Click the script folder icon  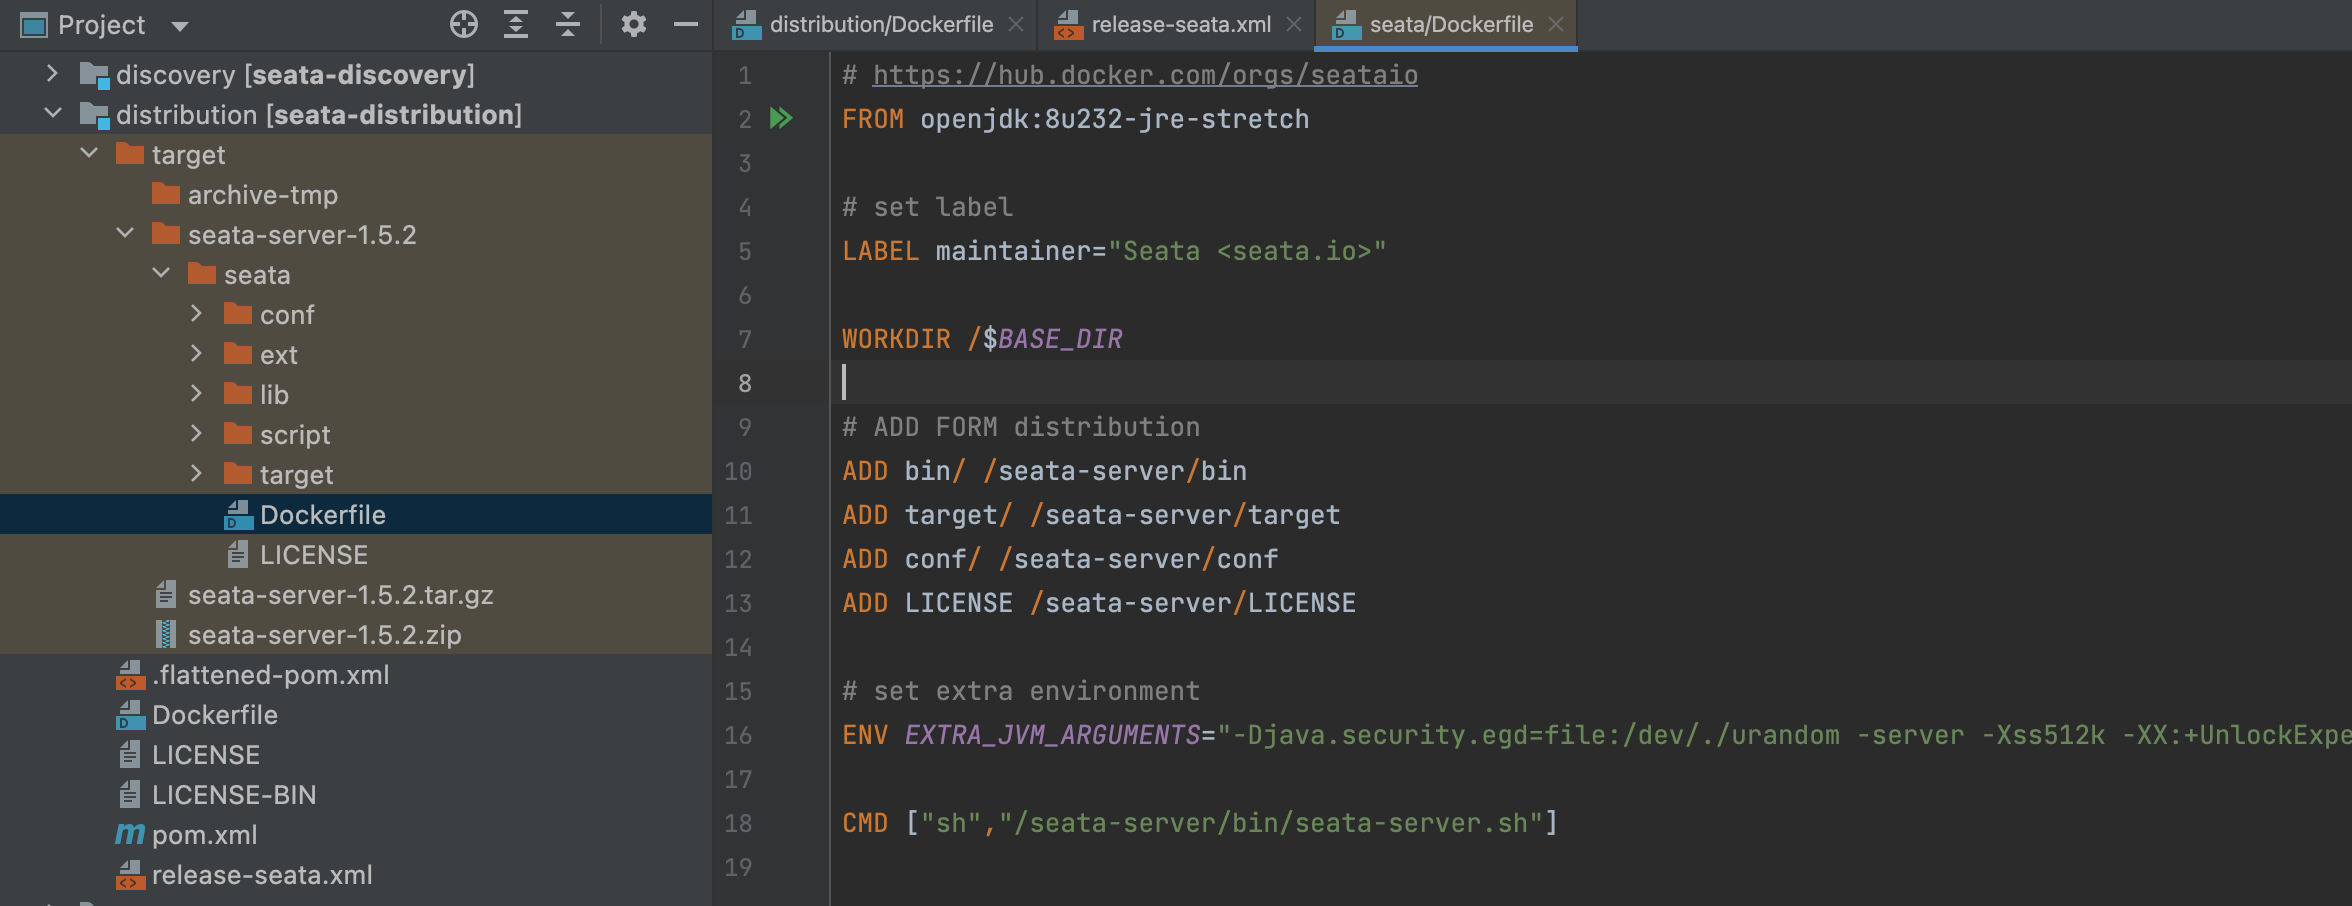pos(238,434)
